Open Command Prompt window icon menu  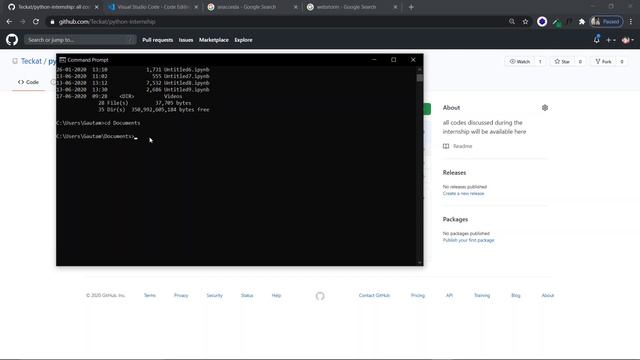coord(62,60)
